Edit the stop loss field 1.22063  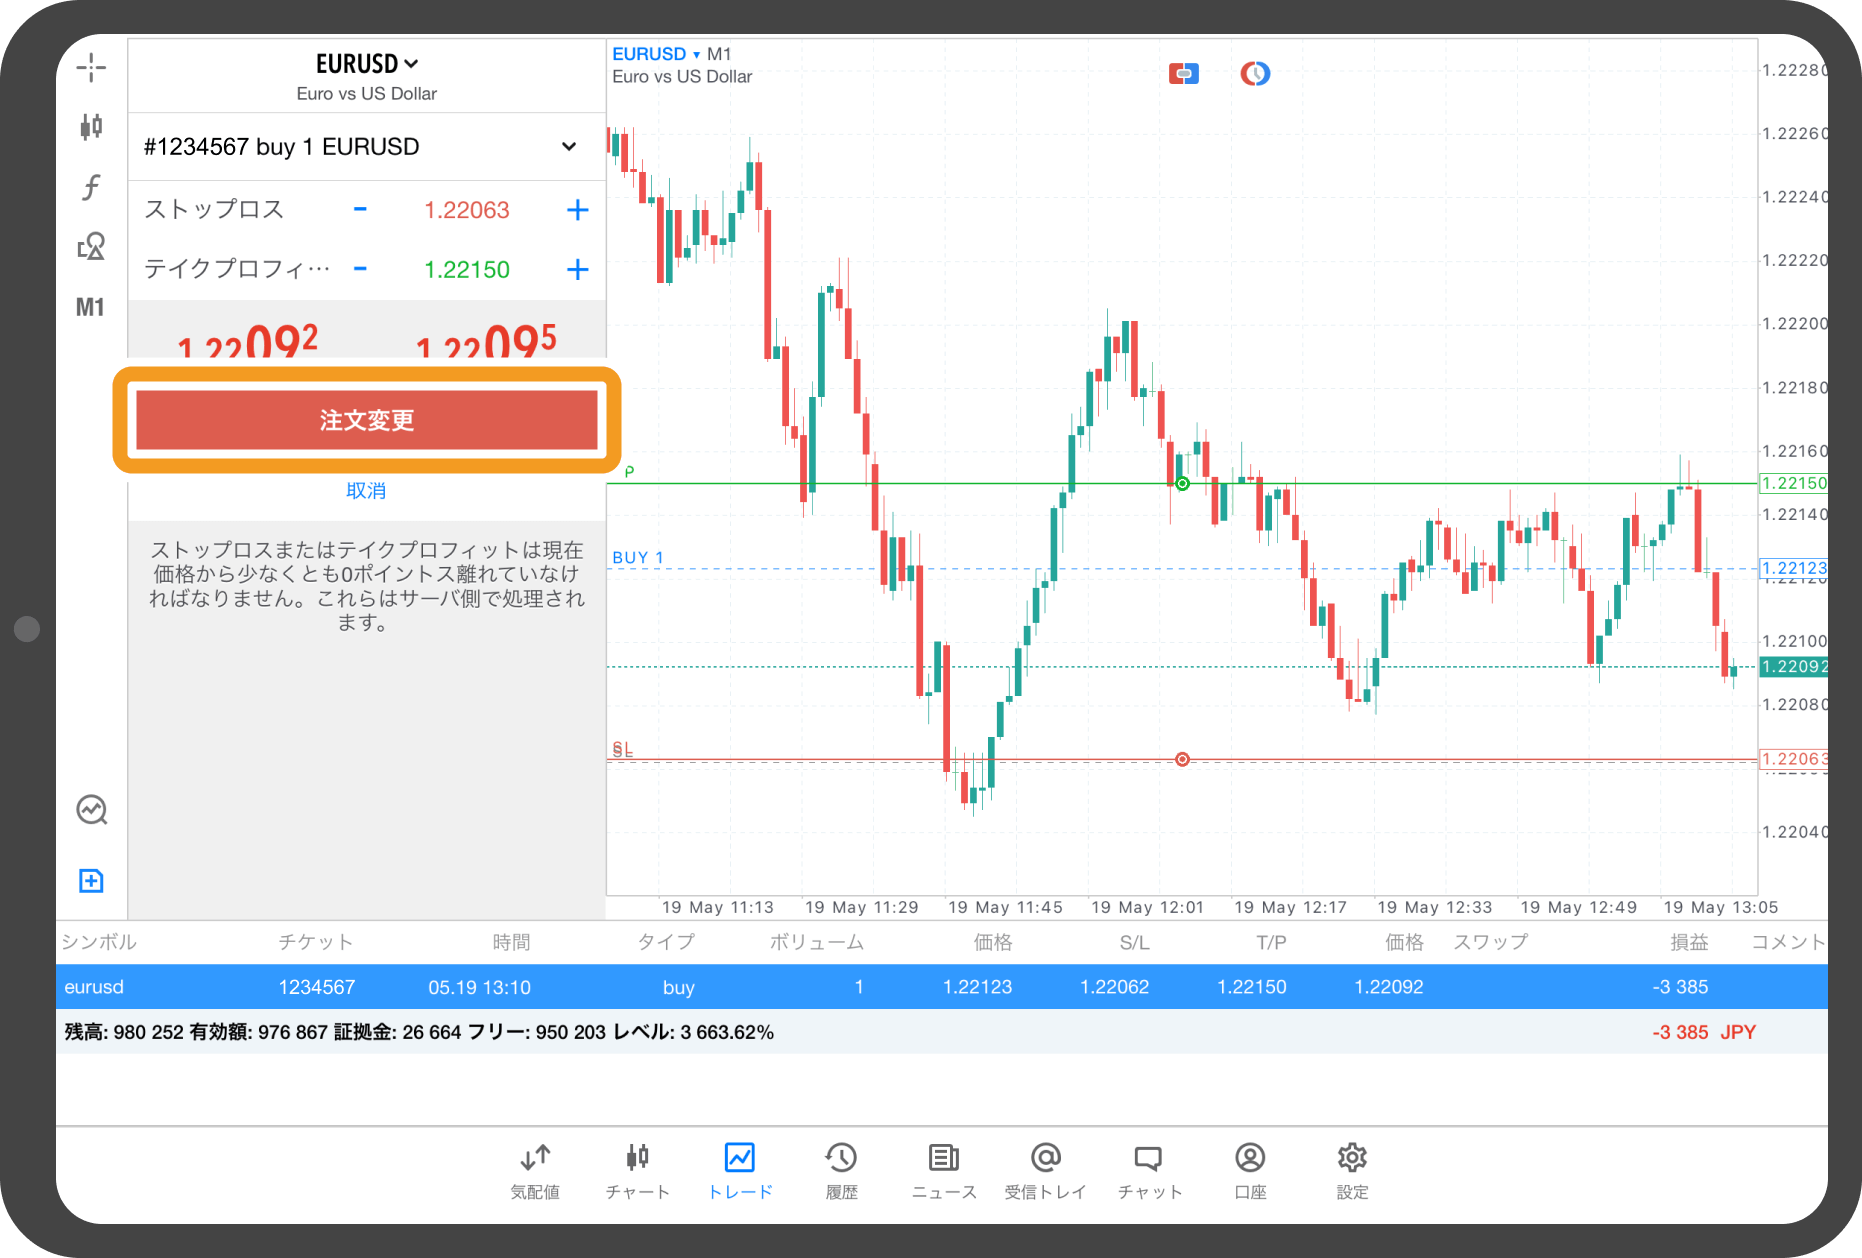467,210
